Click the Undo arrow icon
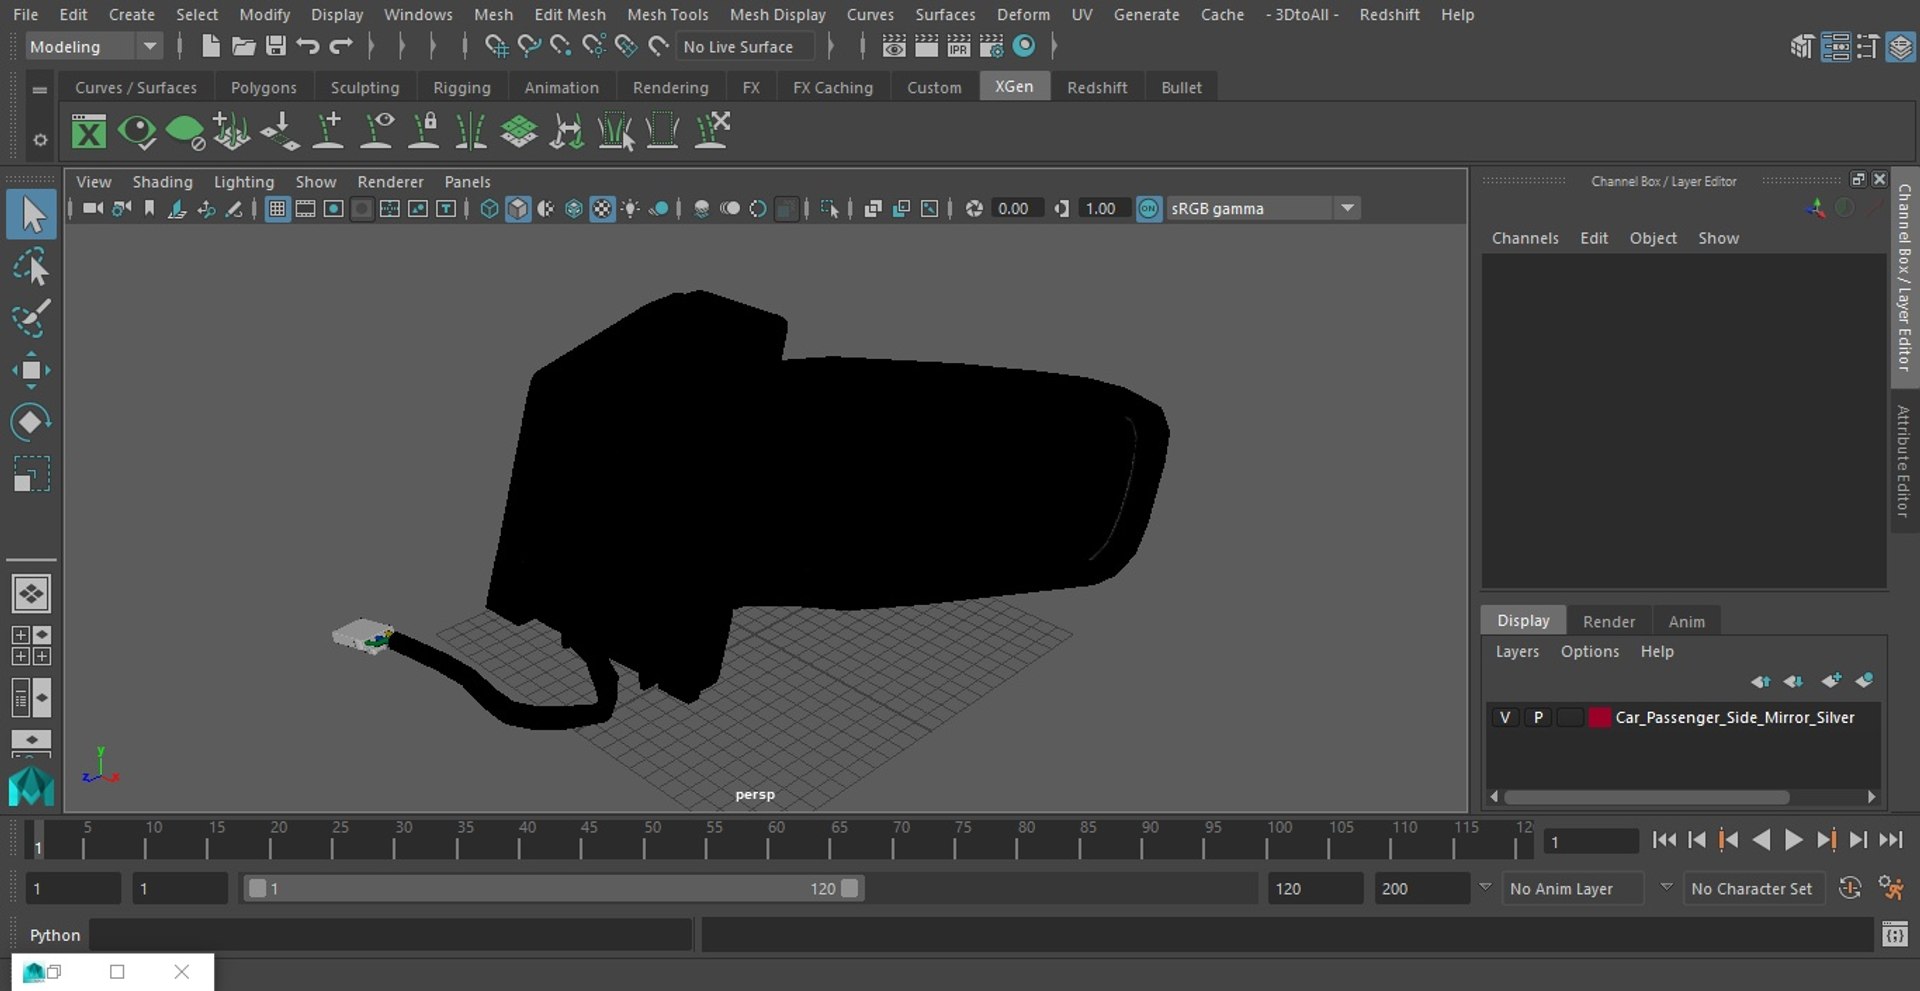Viewport: 1920px width, 991px height. click(308, 46)
